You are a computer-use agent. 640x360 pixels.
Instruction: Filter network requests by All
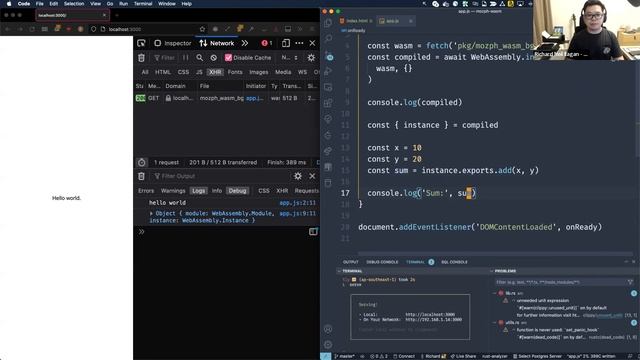[145, 72]
